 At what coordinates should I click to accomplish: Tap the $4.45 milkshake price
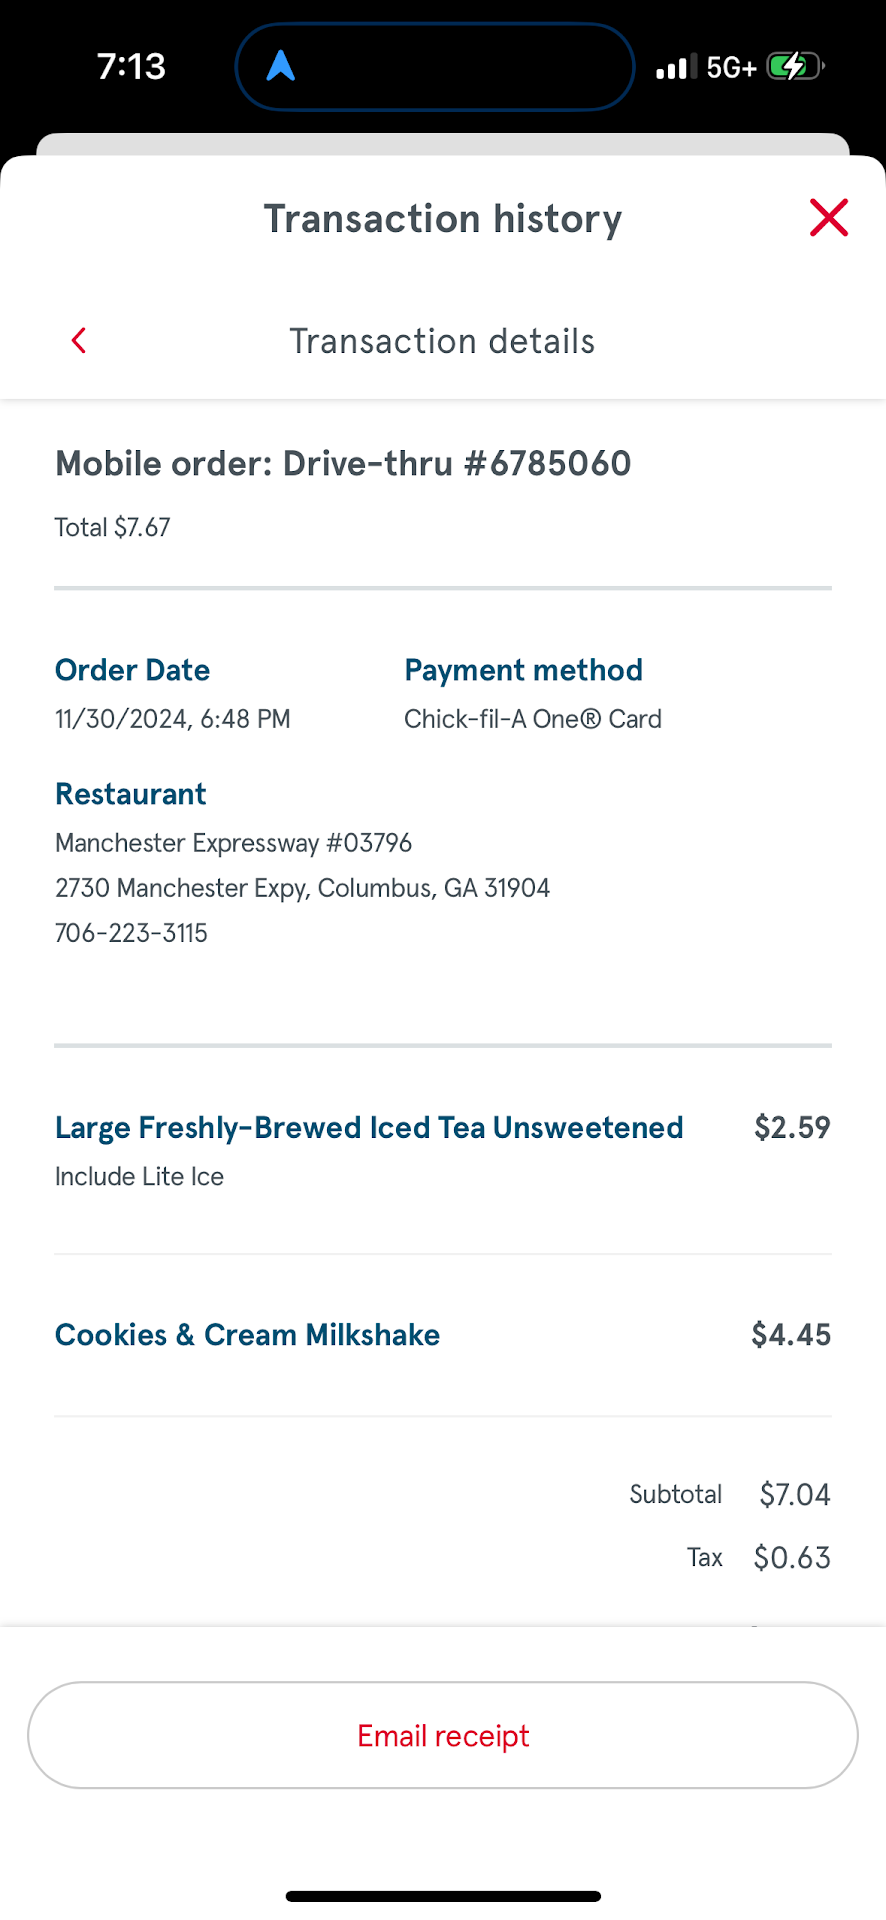(791, 1335)
